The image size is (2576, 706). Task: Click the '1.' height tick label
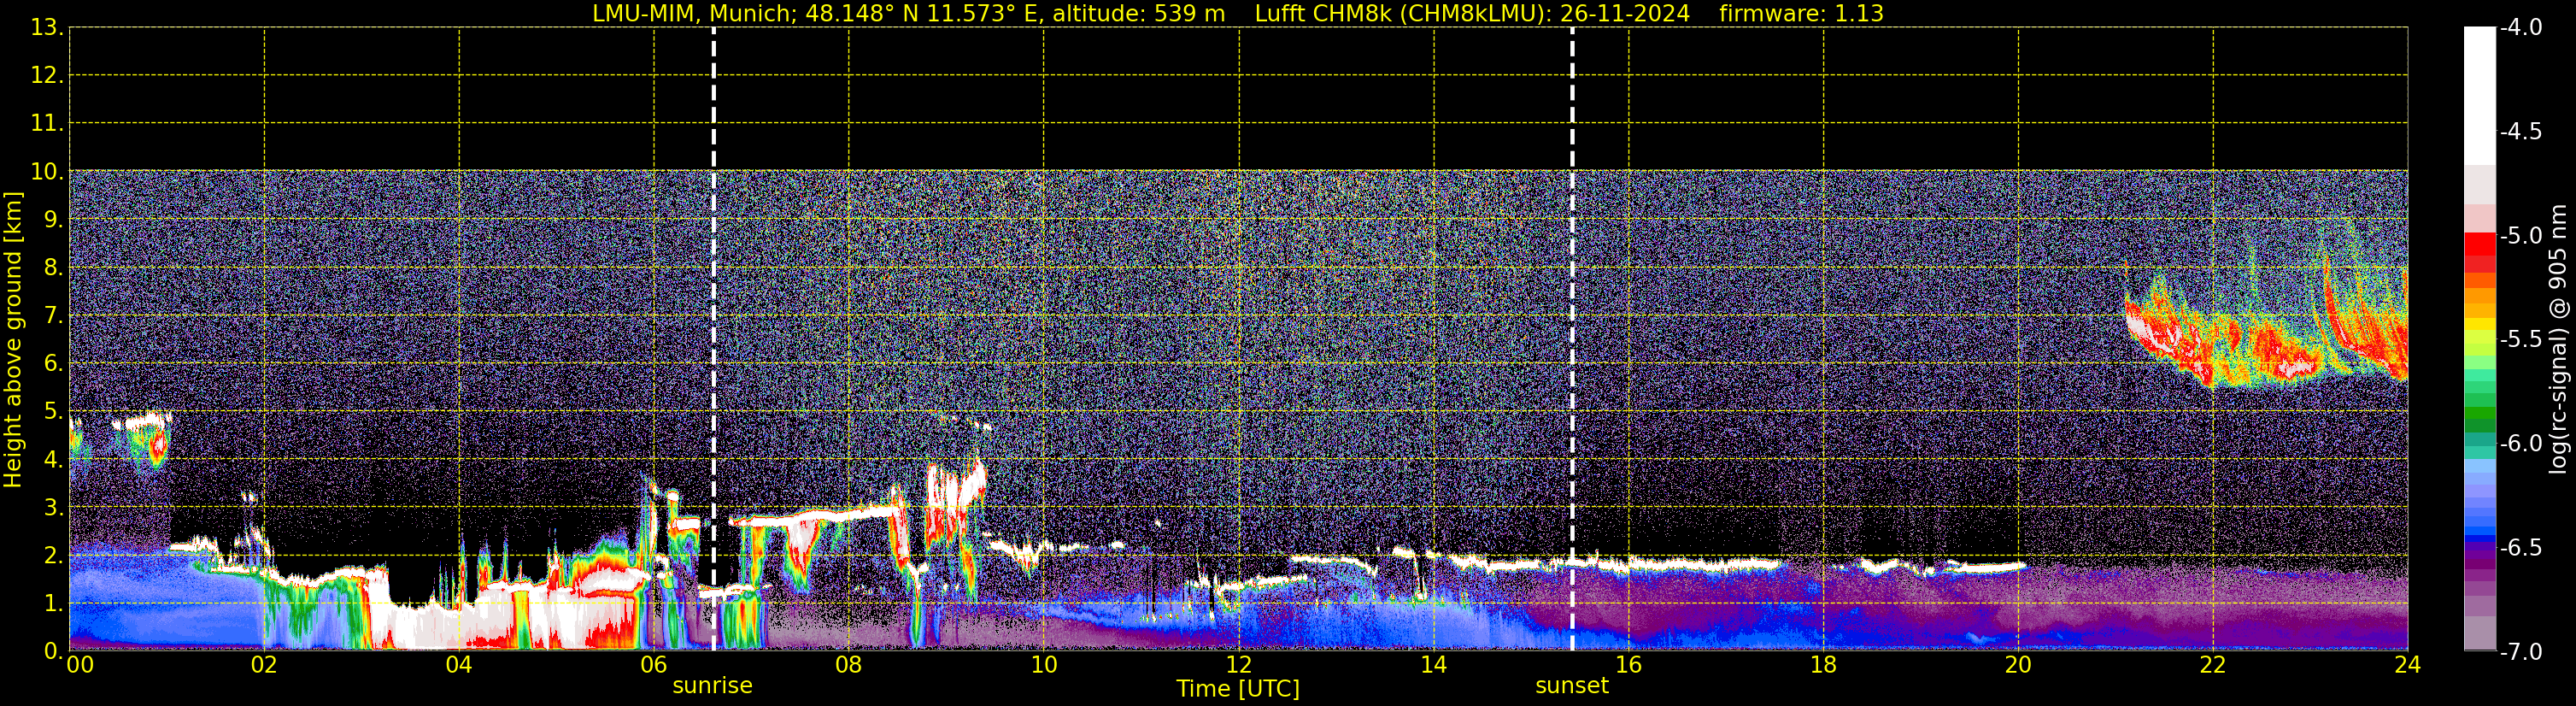pos(53,603)
